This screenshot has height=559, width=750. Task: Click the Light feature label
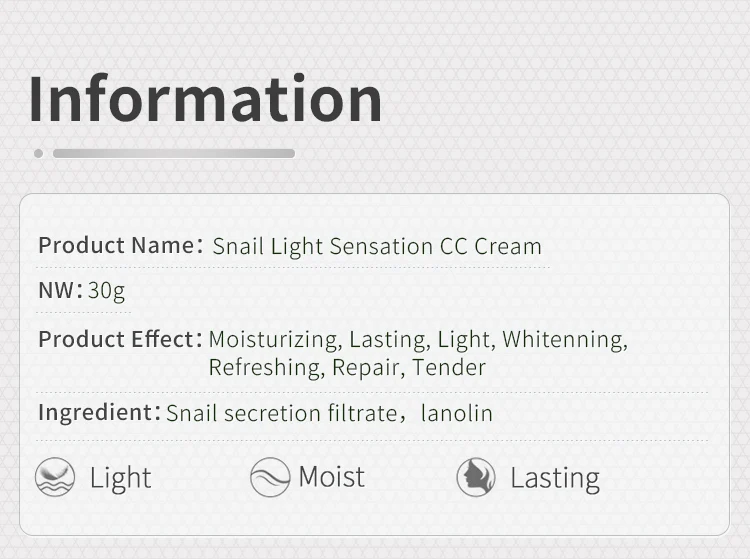[121, 478]
